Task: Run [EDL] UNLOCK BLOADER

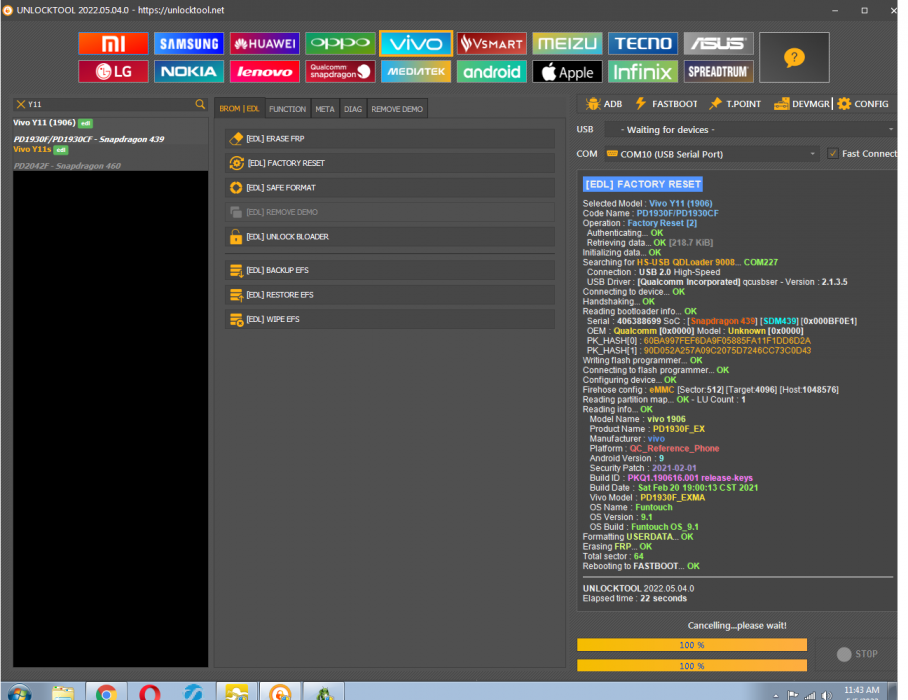Action: click(x=390, y=237)
